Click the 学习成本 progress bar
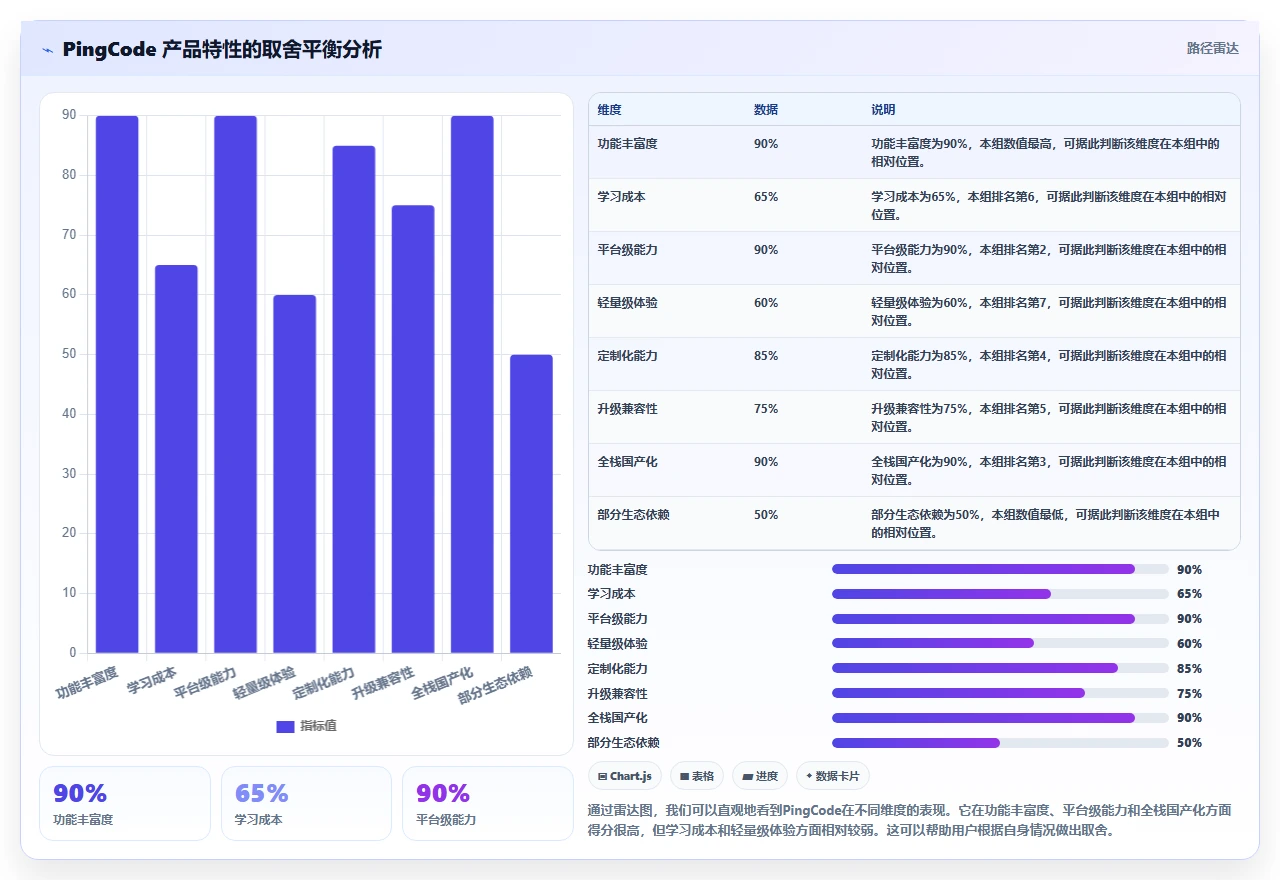This screenshot has height=880, width=1280. (1000, 594)
